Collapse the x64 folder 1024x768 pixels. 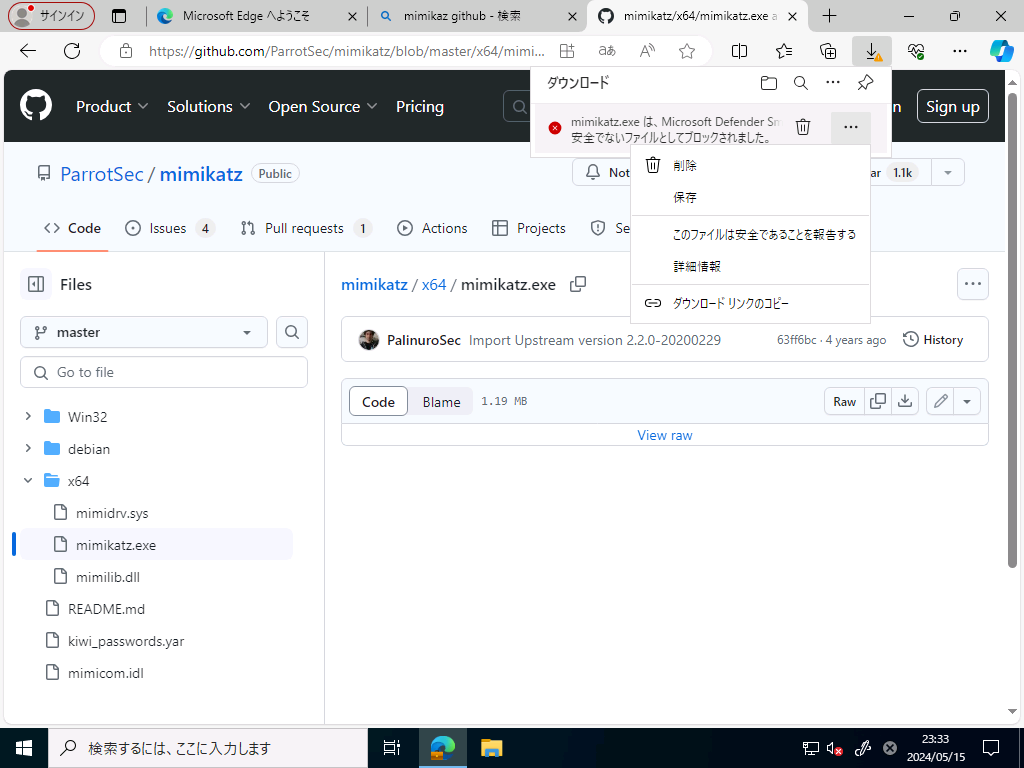(28, 481)
